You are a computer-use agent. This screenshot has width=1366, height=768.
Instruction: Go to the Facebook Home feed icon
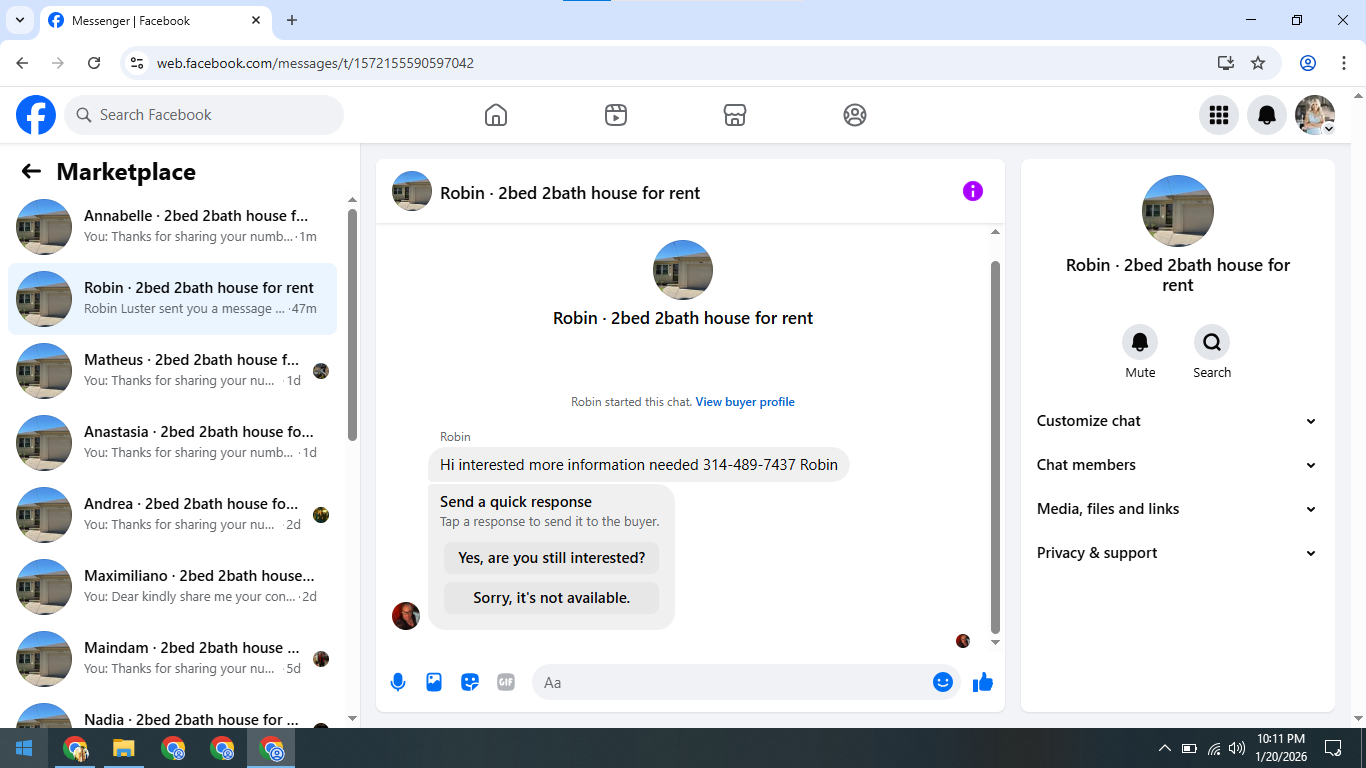(x=496, y=115)
